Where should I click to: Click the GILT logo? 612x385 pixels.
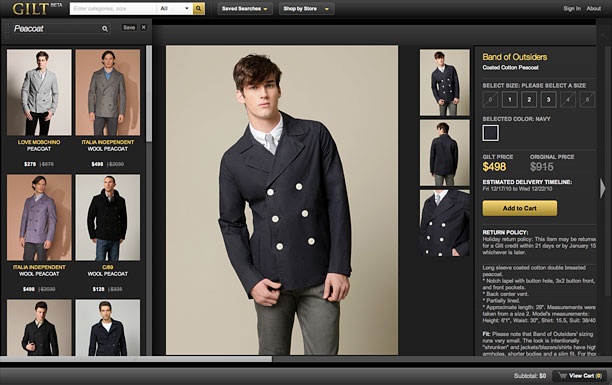tap(31, 9)
